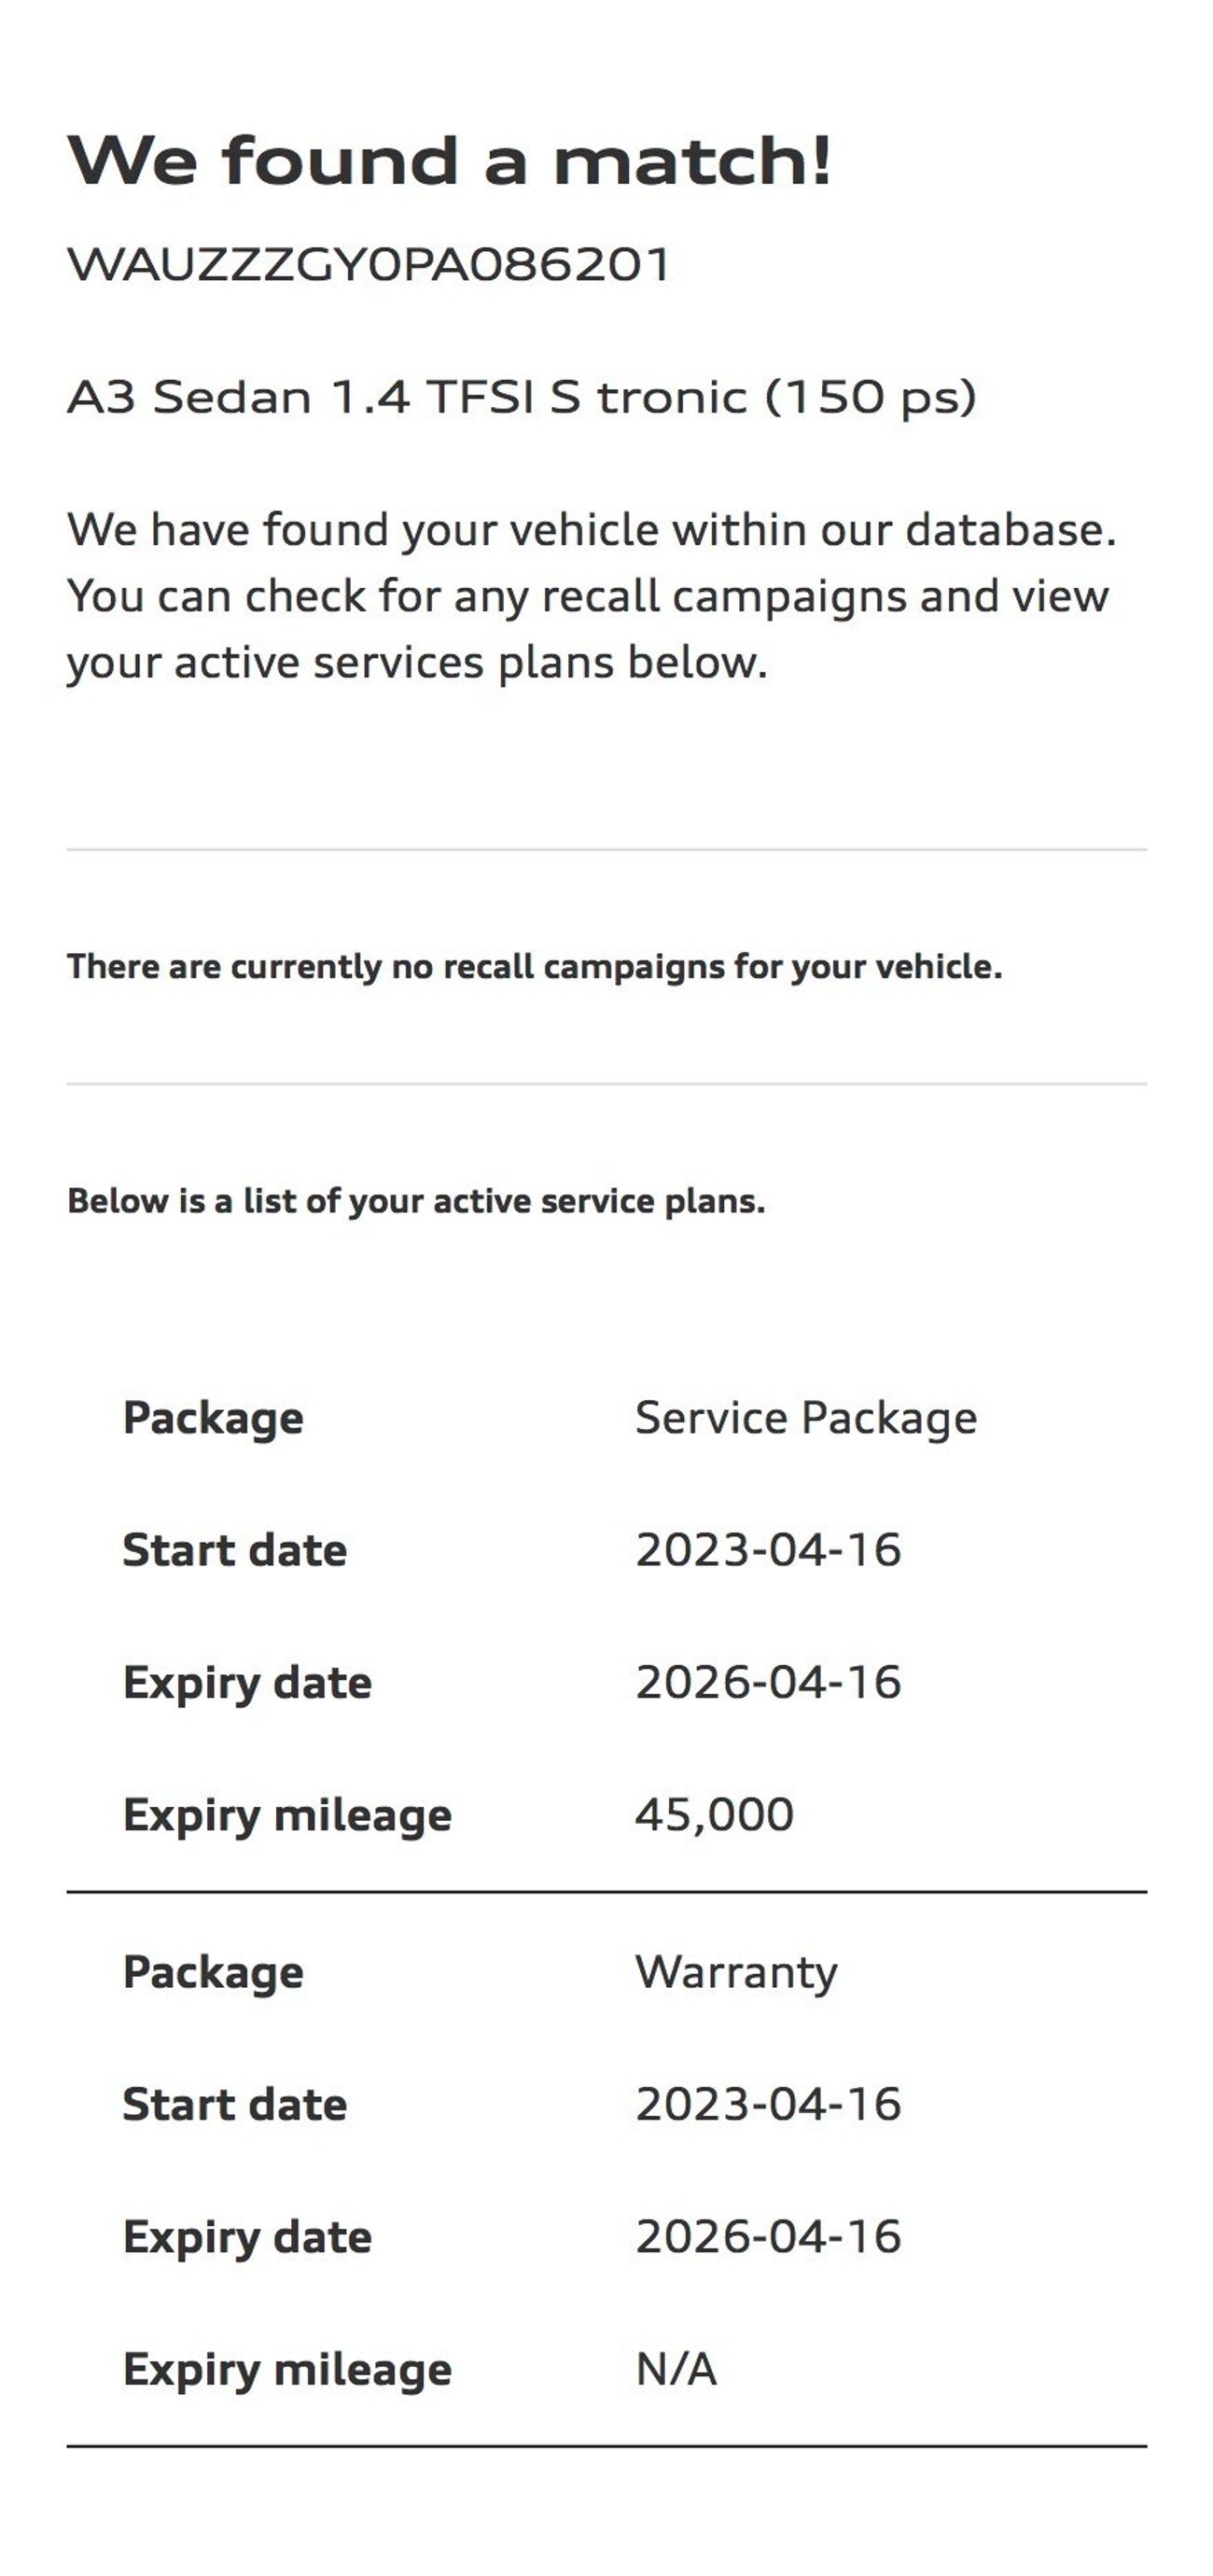This screenshot has height=2576, width=1213.
Task: Click the 'Warranty' package value
Action: 736,1973
